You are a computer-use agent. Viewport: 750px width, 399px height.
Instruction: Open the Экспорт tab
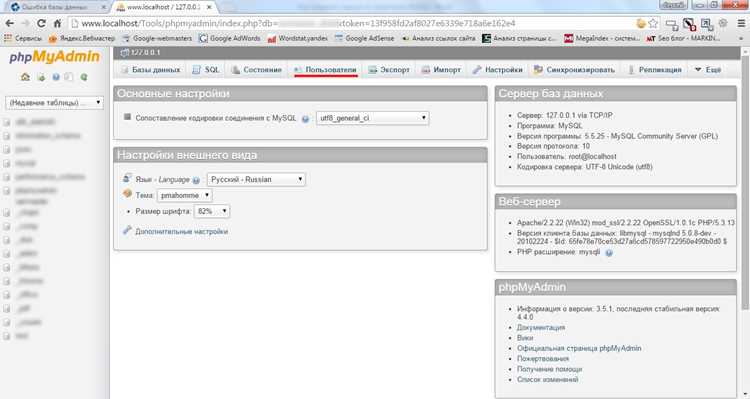pyautogui.click(x=389, y=70)
